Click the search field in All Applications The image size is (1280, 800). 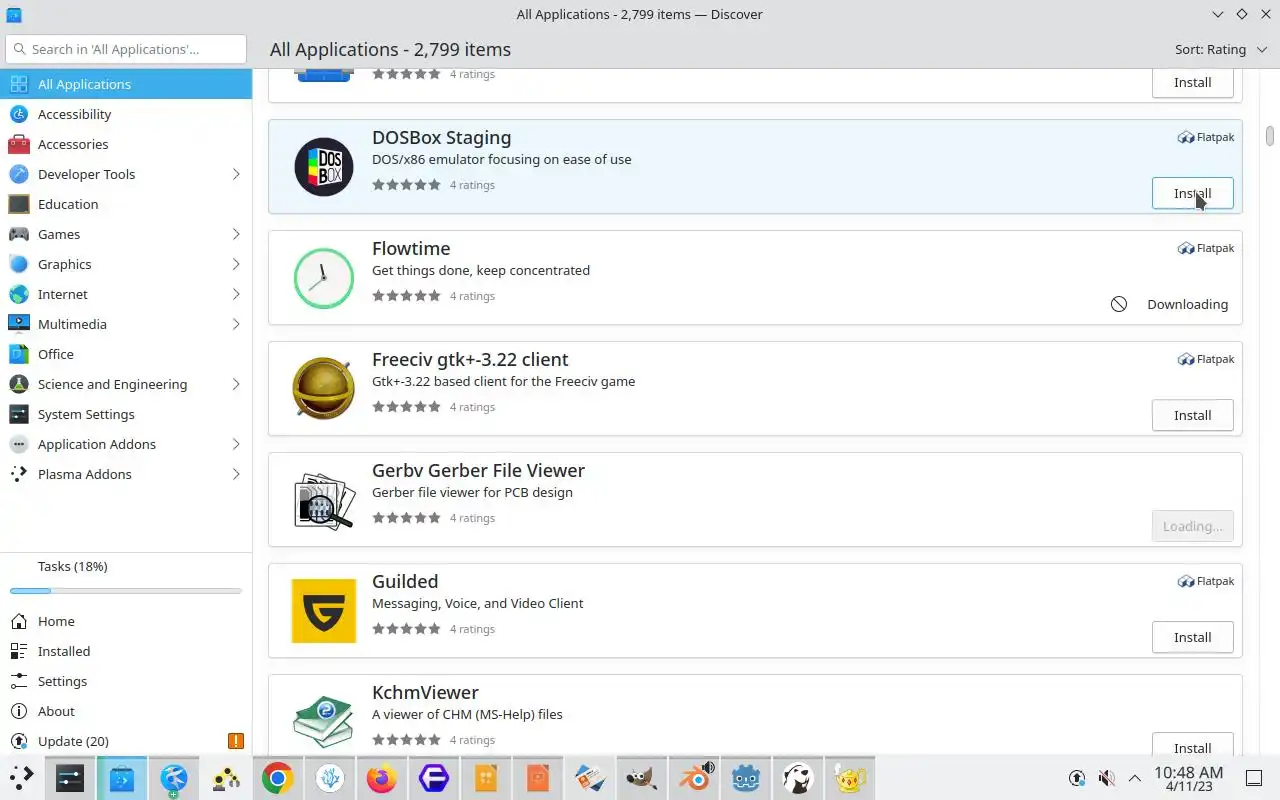coord(126,49)
